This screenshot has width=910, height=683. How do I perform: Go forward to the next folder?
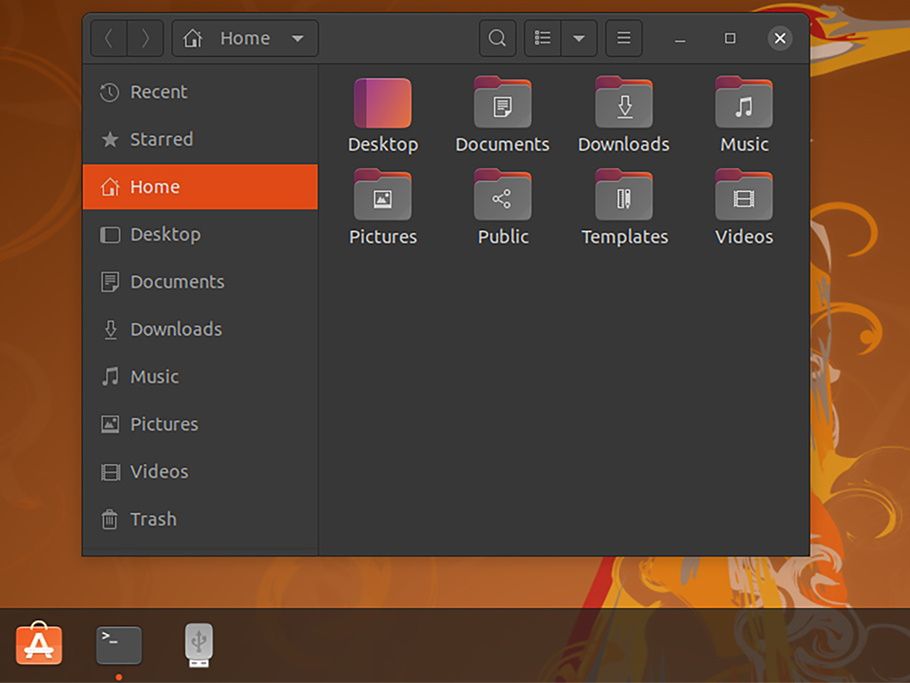pyautogui.click(x=146, y=39)
